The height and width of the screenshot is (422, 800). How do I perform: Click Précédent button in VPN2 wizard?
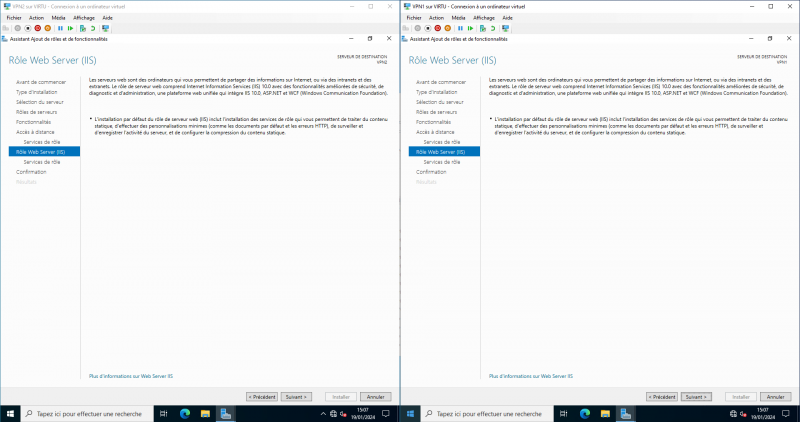262,397
